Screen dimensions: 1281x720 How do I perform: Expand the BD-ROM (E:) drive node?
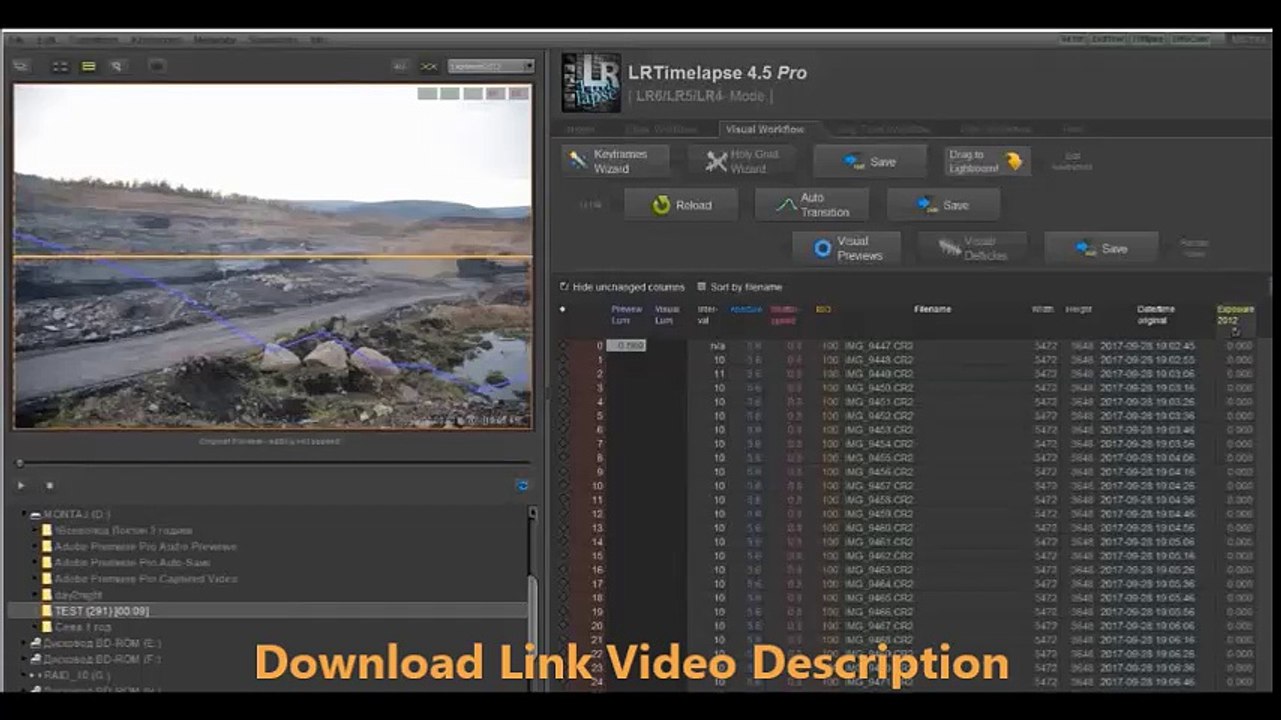coord(24,643)
